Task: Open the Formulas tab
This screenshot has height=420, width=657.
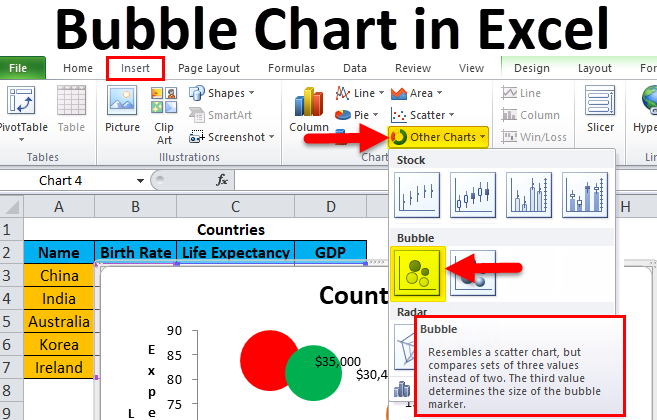Action: click(x=291, y=68)
